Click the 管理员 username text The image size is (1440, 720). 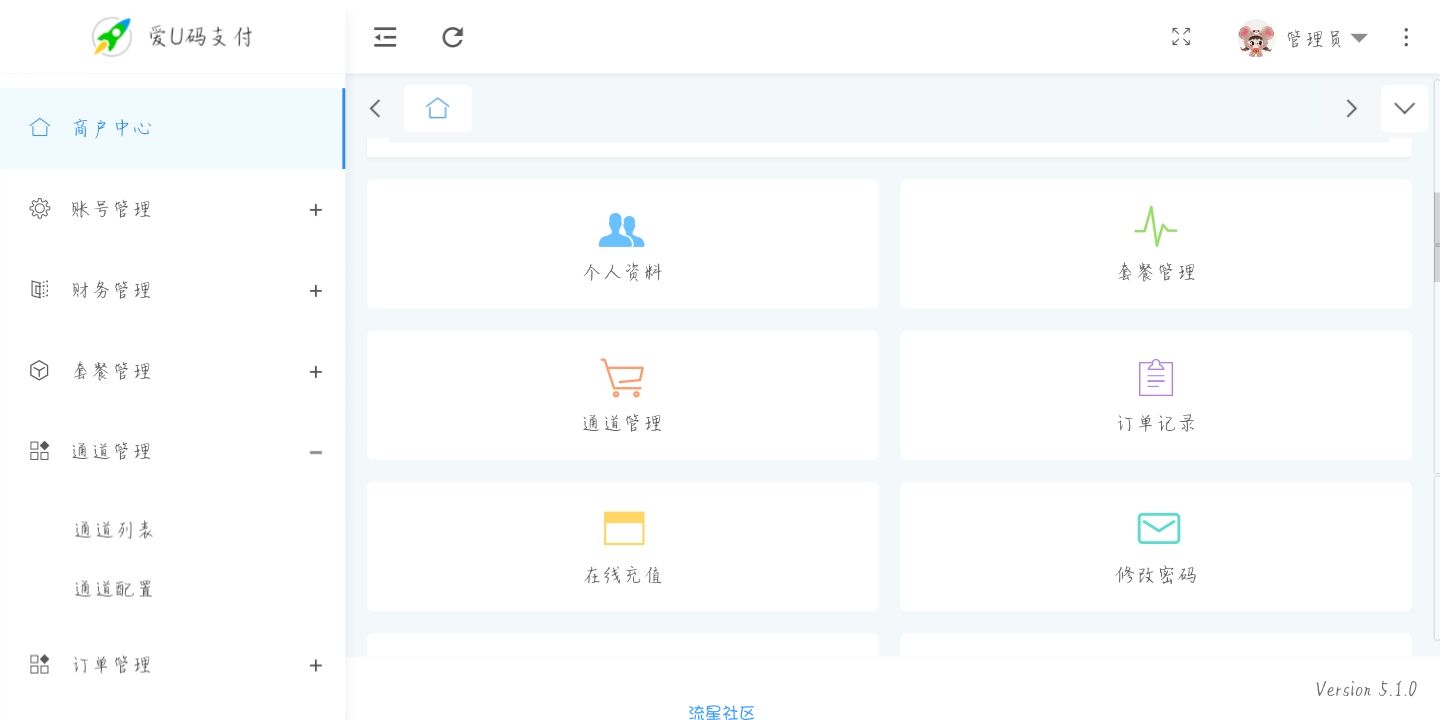pos(1314,39)
